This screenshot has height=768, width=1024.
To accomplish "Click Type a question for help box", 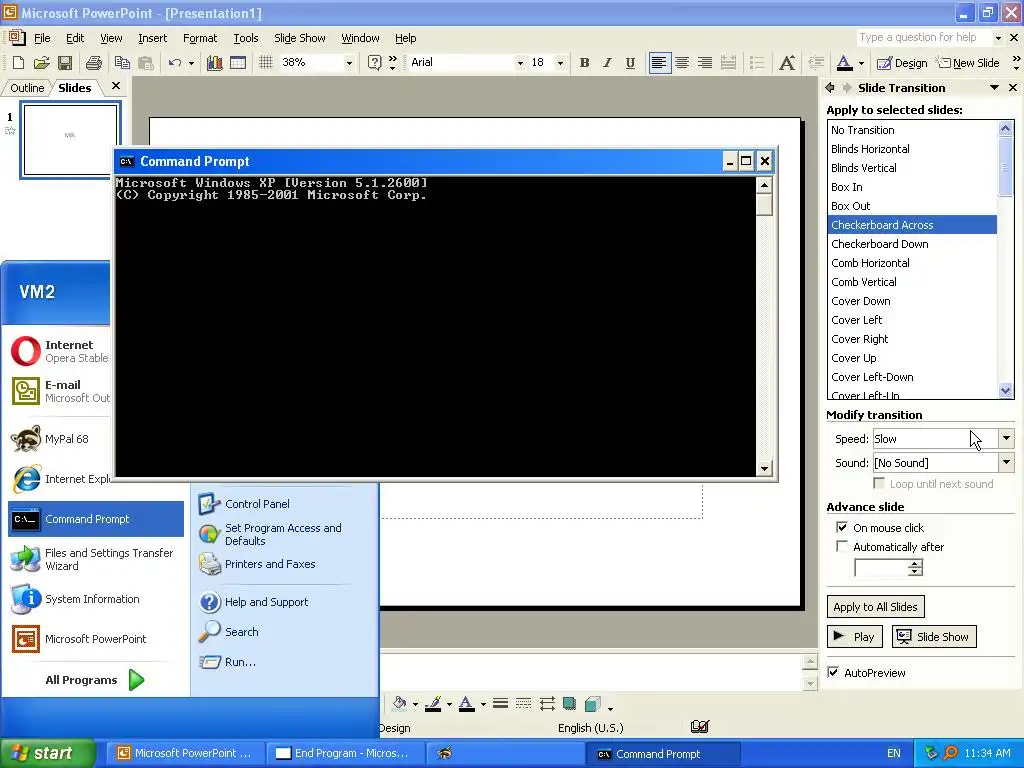I will coord(925,37).
